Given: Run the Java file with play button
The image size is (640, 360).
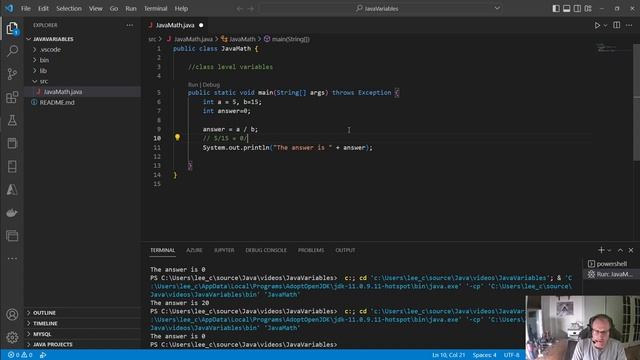Looking at the screenshot, I should (x=597, y=25).
